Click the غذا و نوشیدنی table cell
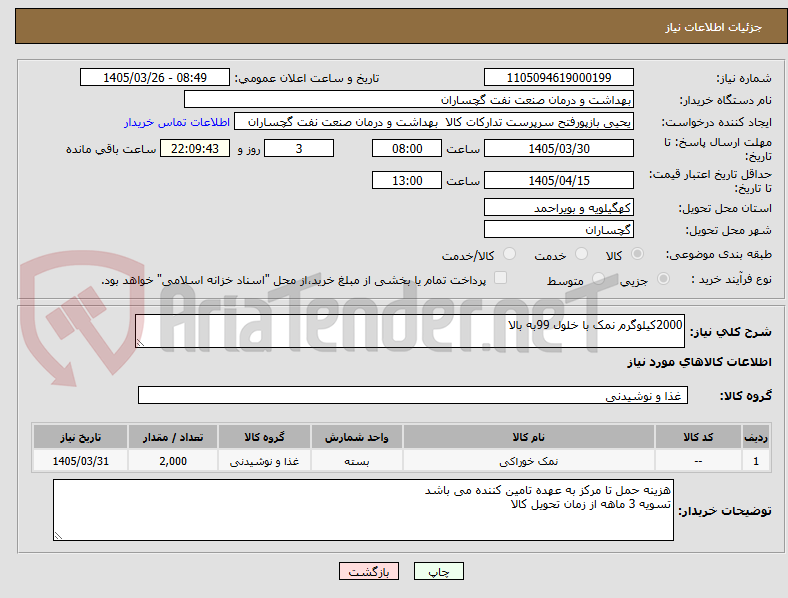 [264, 461]
